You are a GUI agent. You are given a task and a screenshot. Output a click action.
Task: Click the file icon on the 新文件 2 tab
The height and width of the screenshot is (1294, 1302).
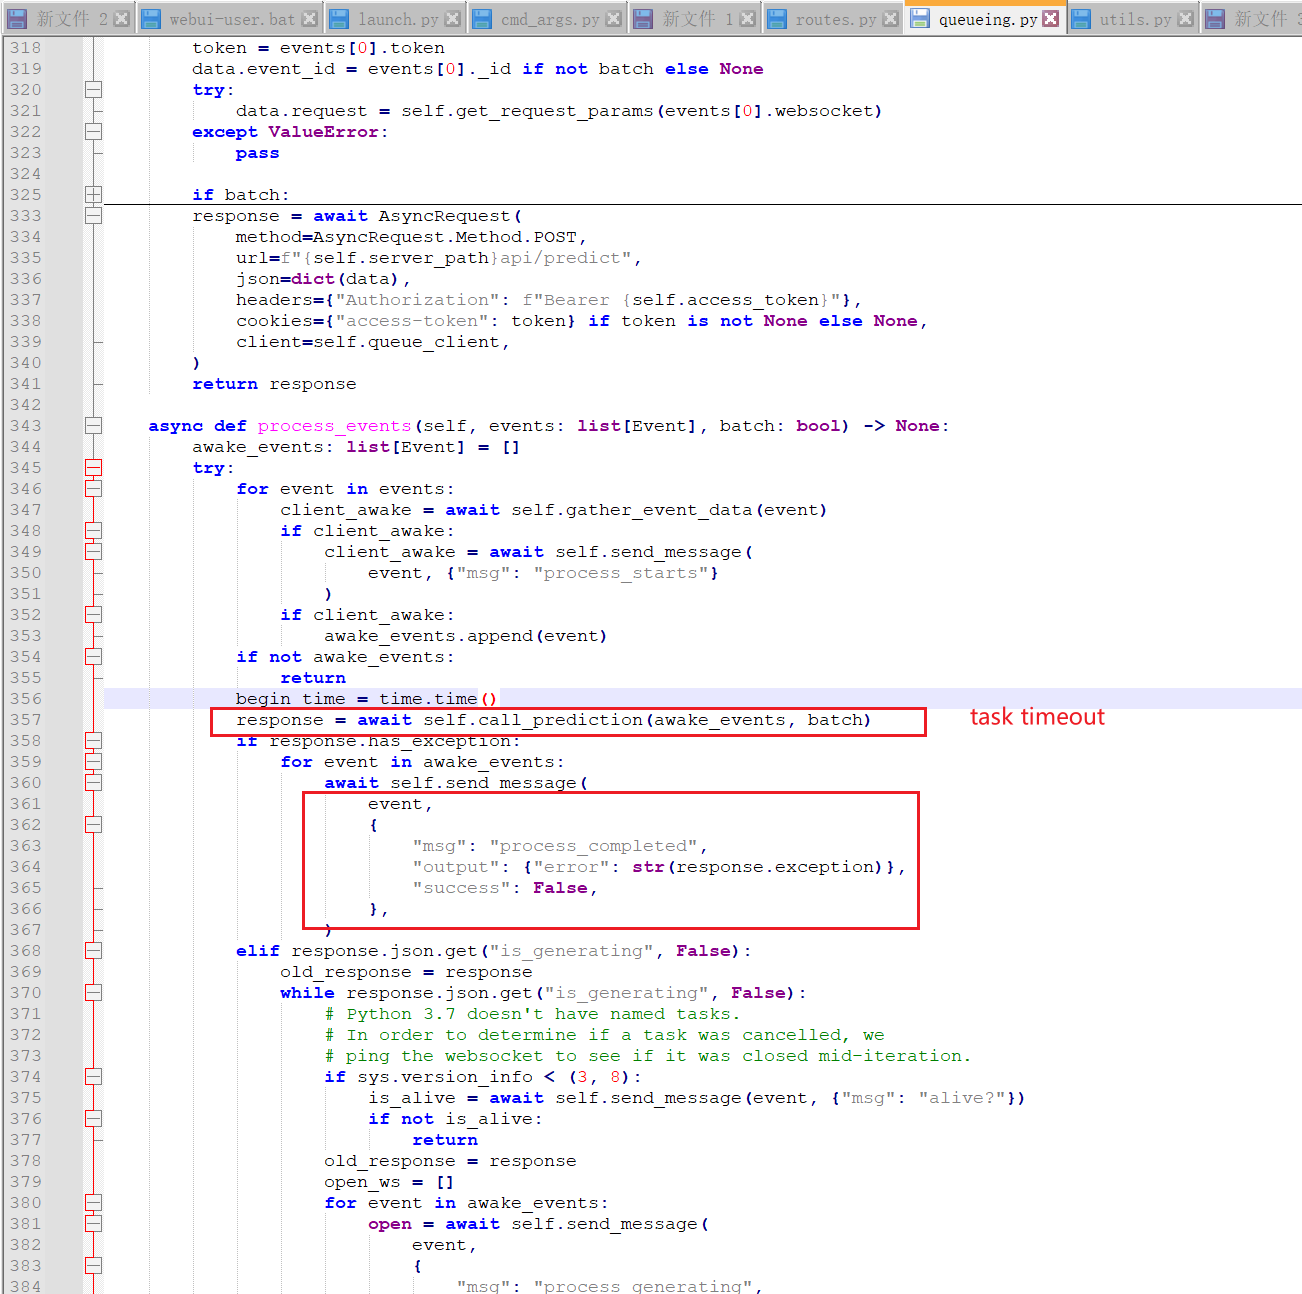16,17
